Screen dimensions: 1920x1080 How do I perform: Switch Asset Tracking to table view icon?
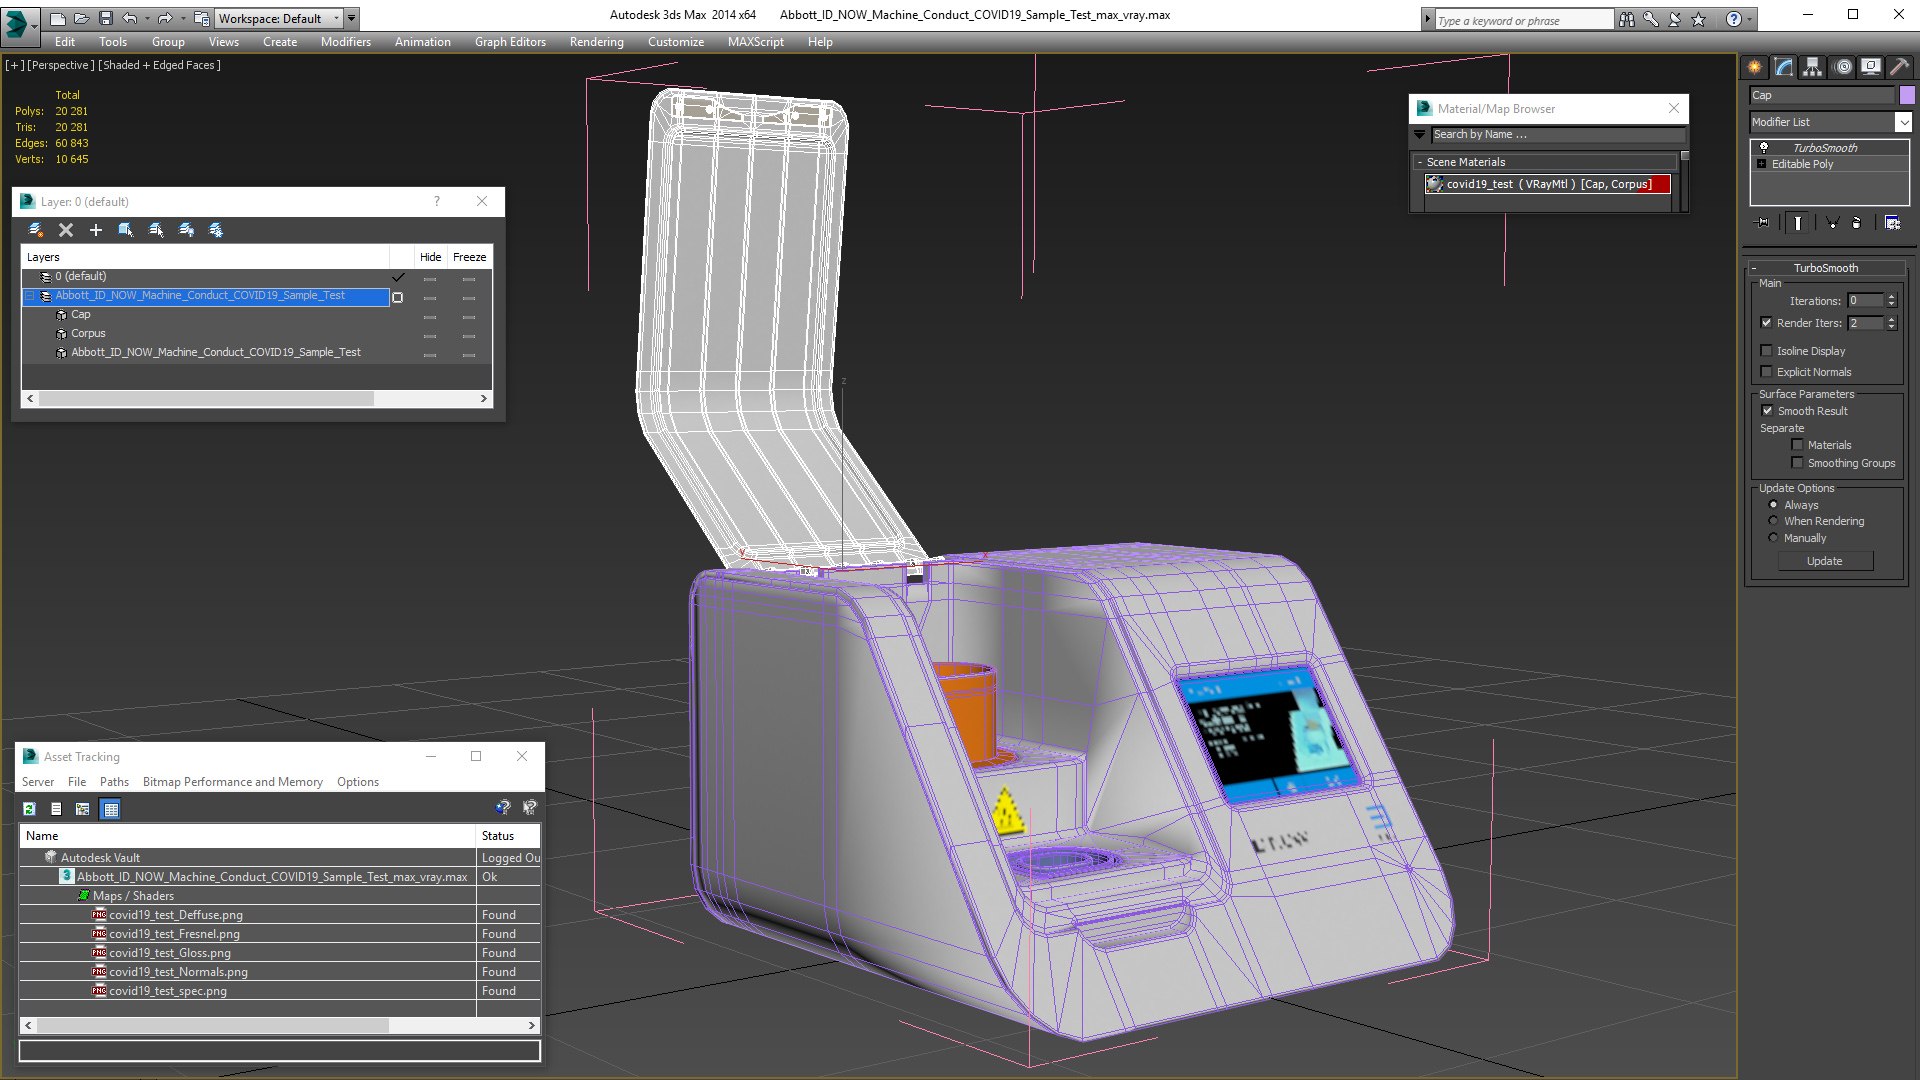pyautogui.click(x=111, y=809)
